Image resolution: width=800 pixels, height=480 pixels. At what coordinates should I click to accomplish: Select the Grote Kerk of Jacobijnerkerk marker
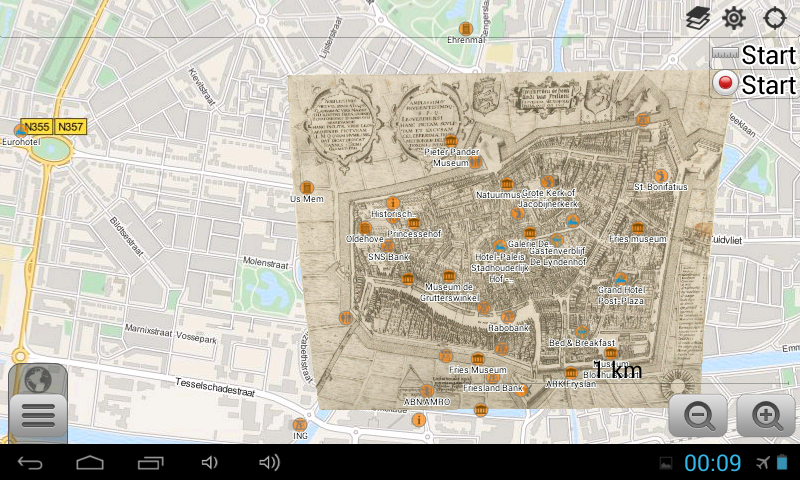tap(548, 182)
